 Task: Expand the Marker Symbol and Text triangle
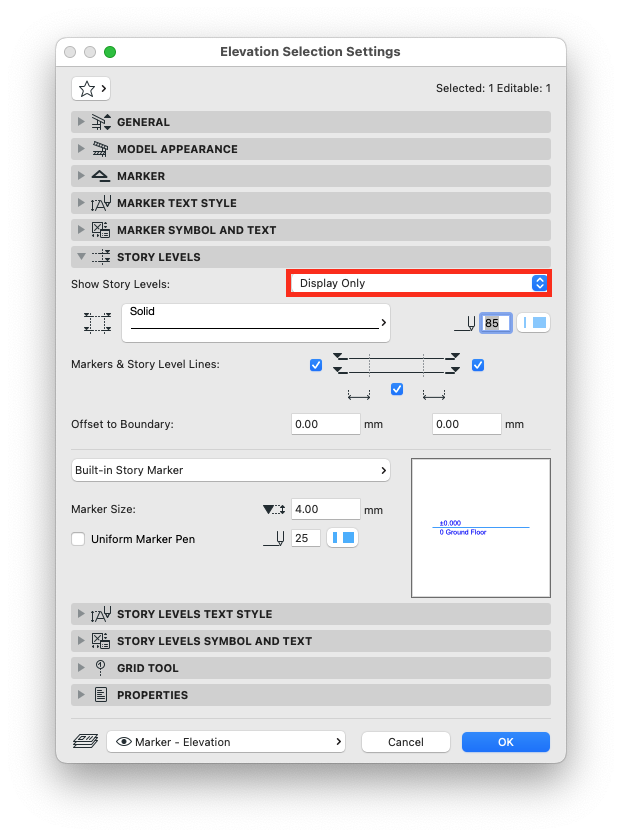[81, 230]
